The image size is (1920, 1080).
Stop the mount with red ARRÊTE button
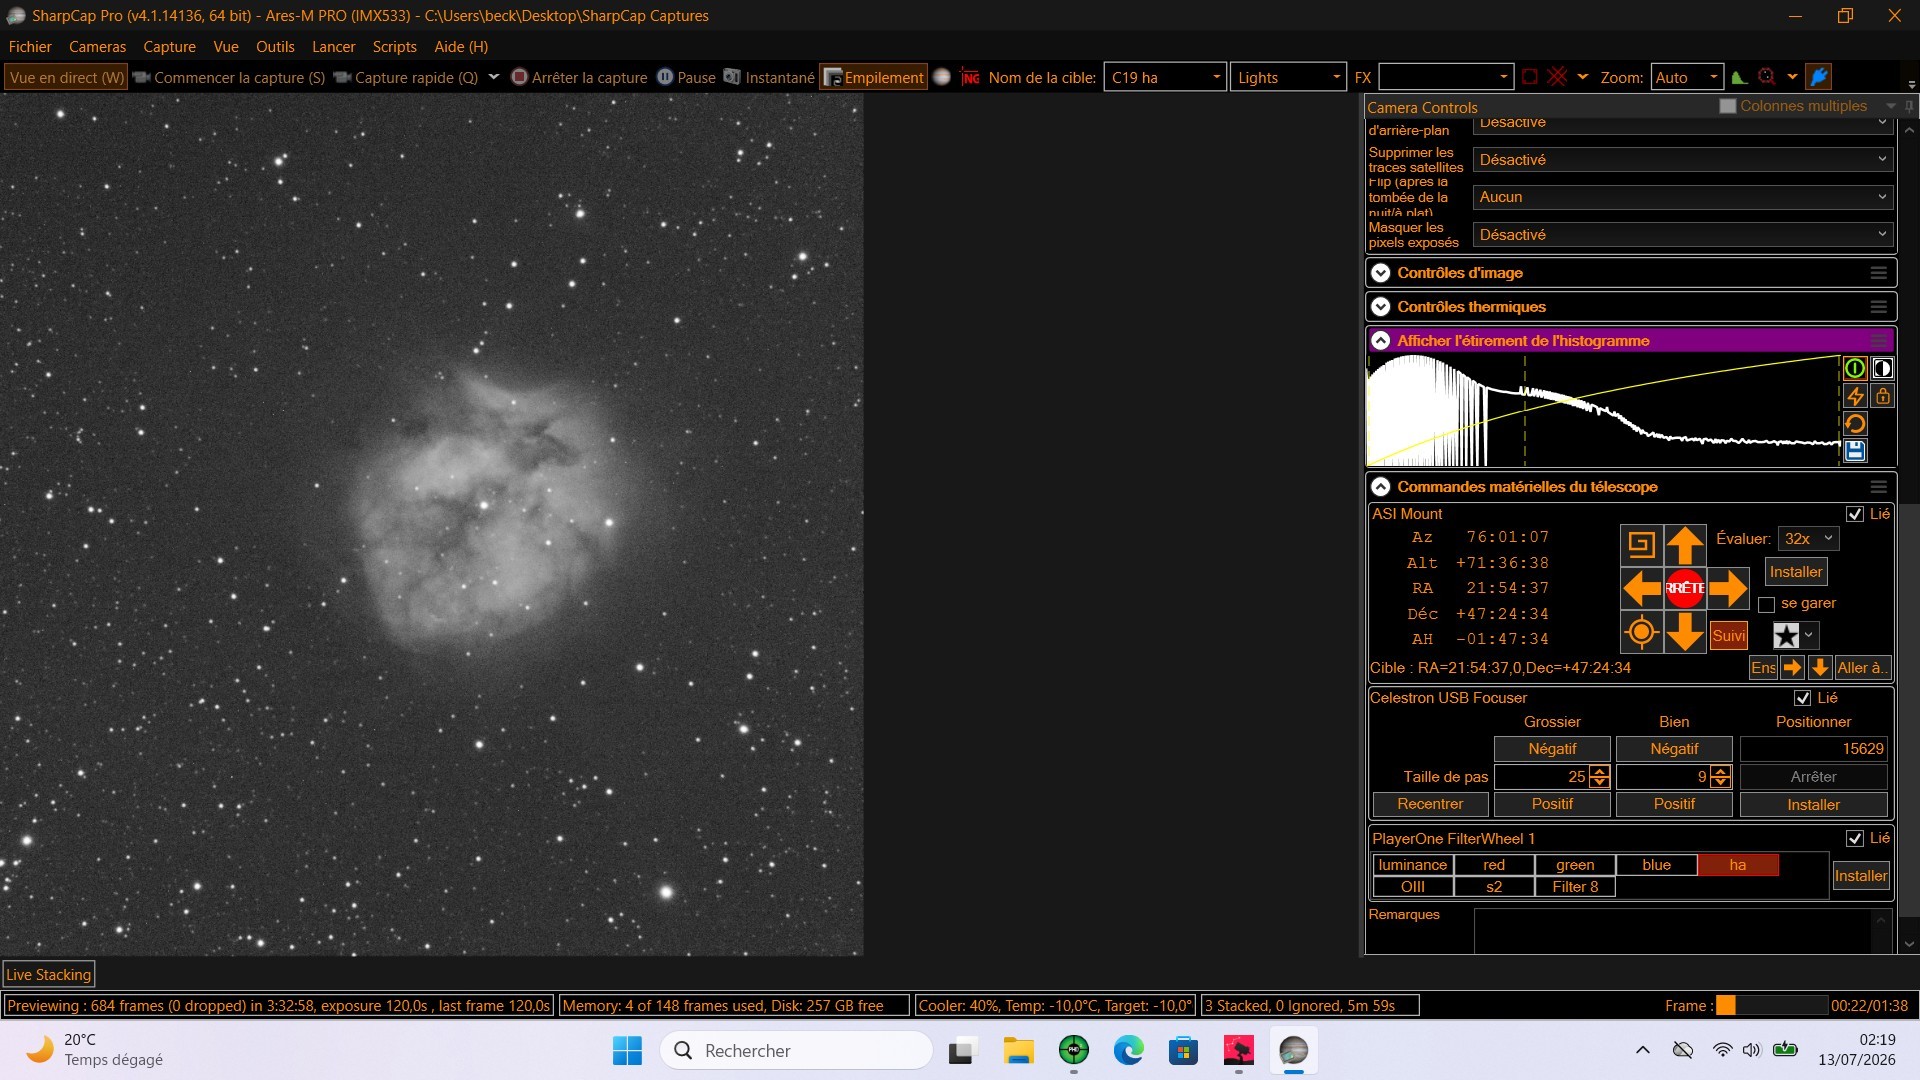pos(1685,588)
